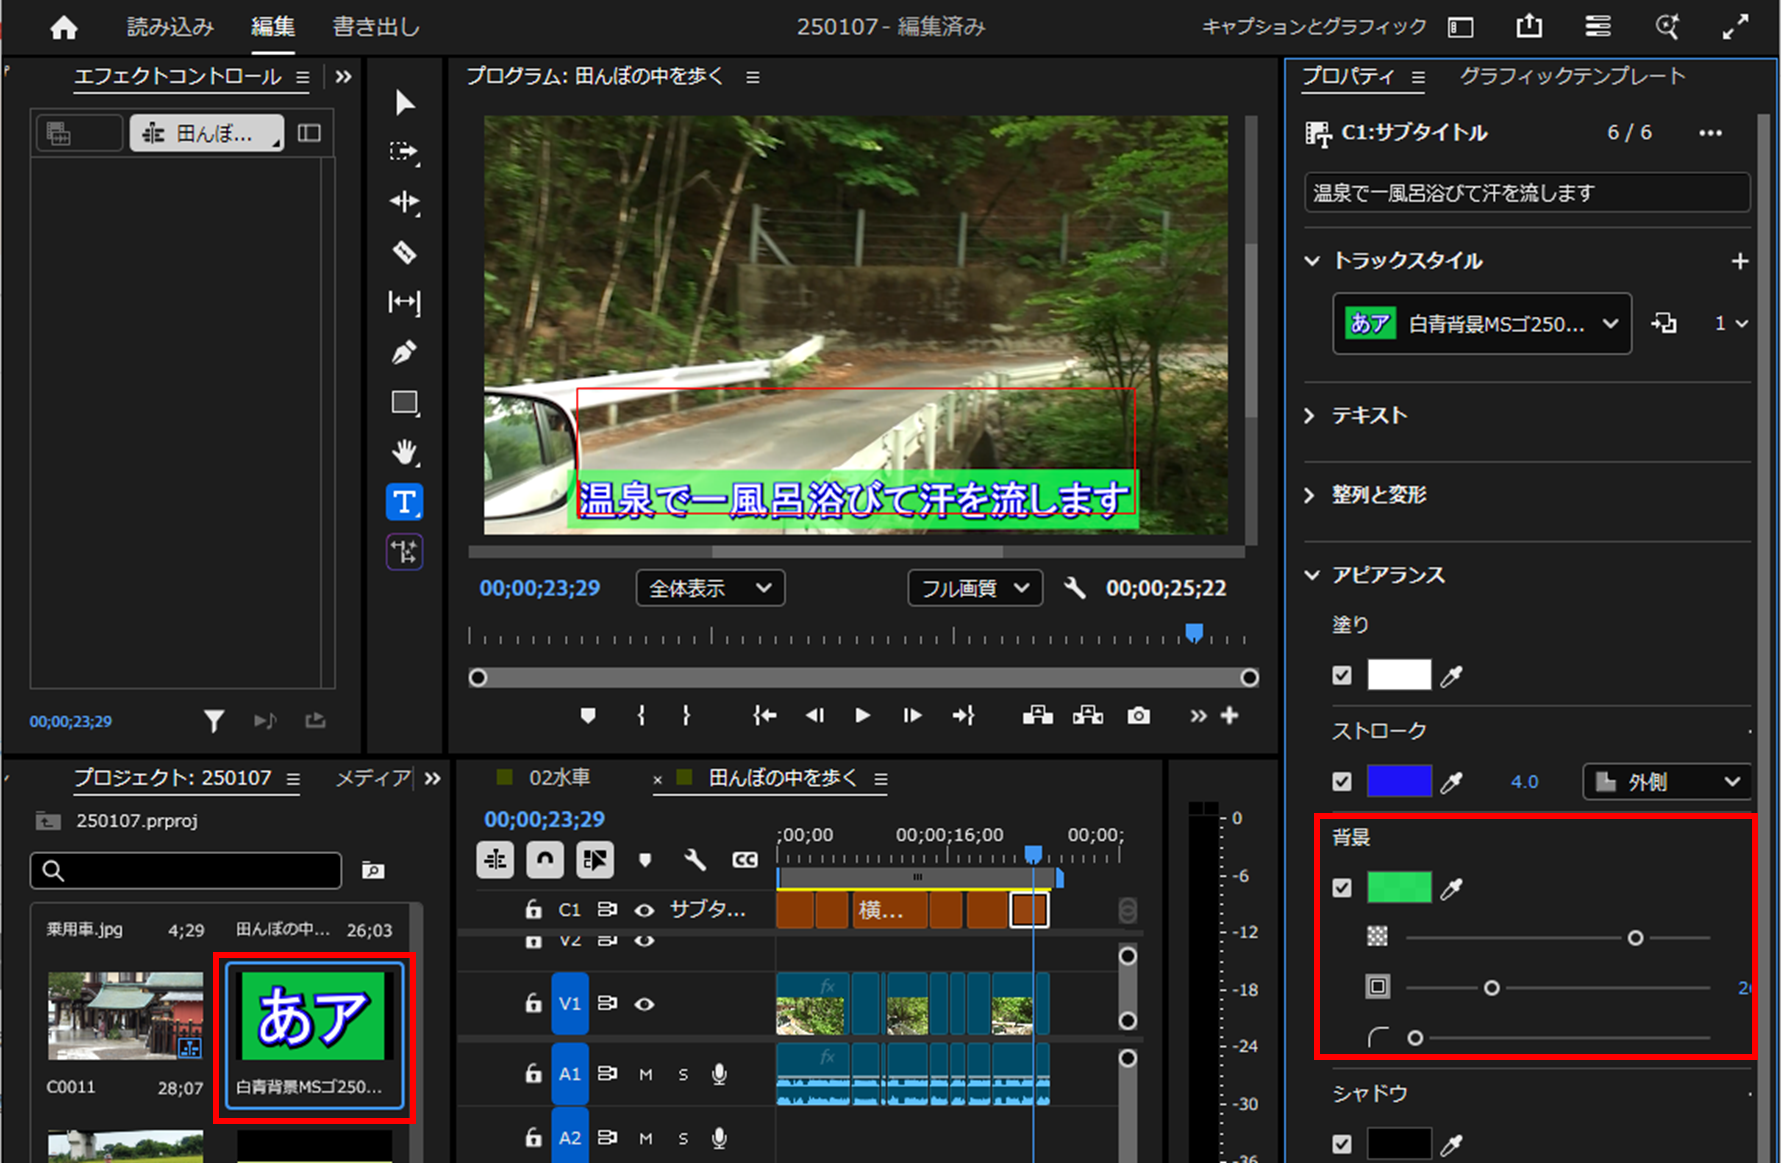Select the Pen tool
This screenshot has height=1163, width=1781.
tap(404, 352)
